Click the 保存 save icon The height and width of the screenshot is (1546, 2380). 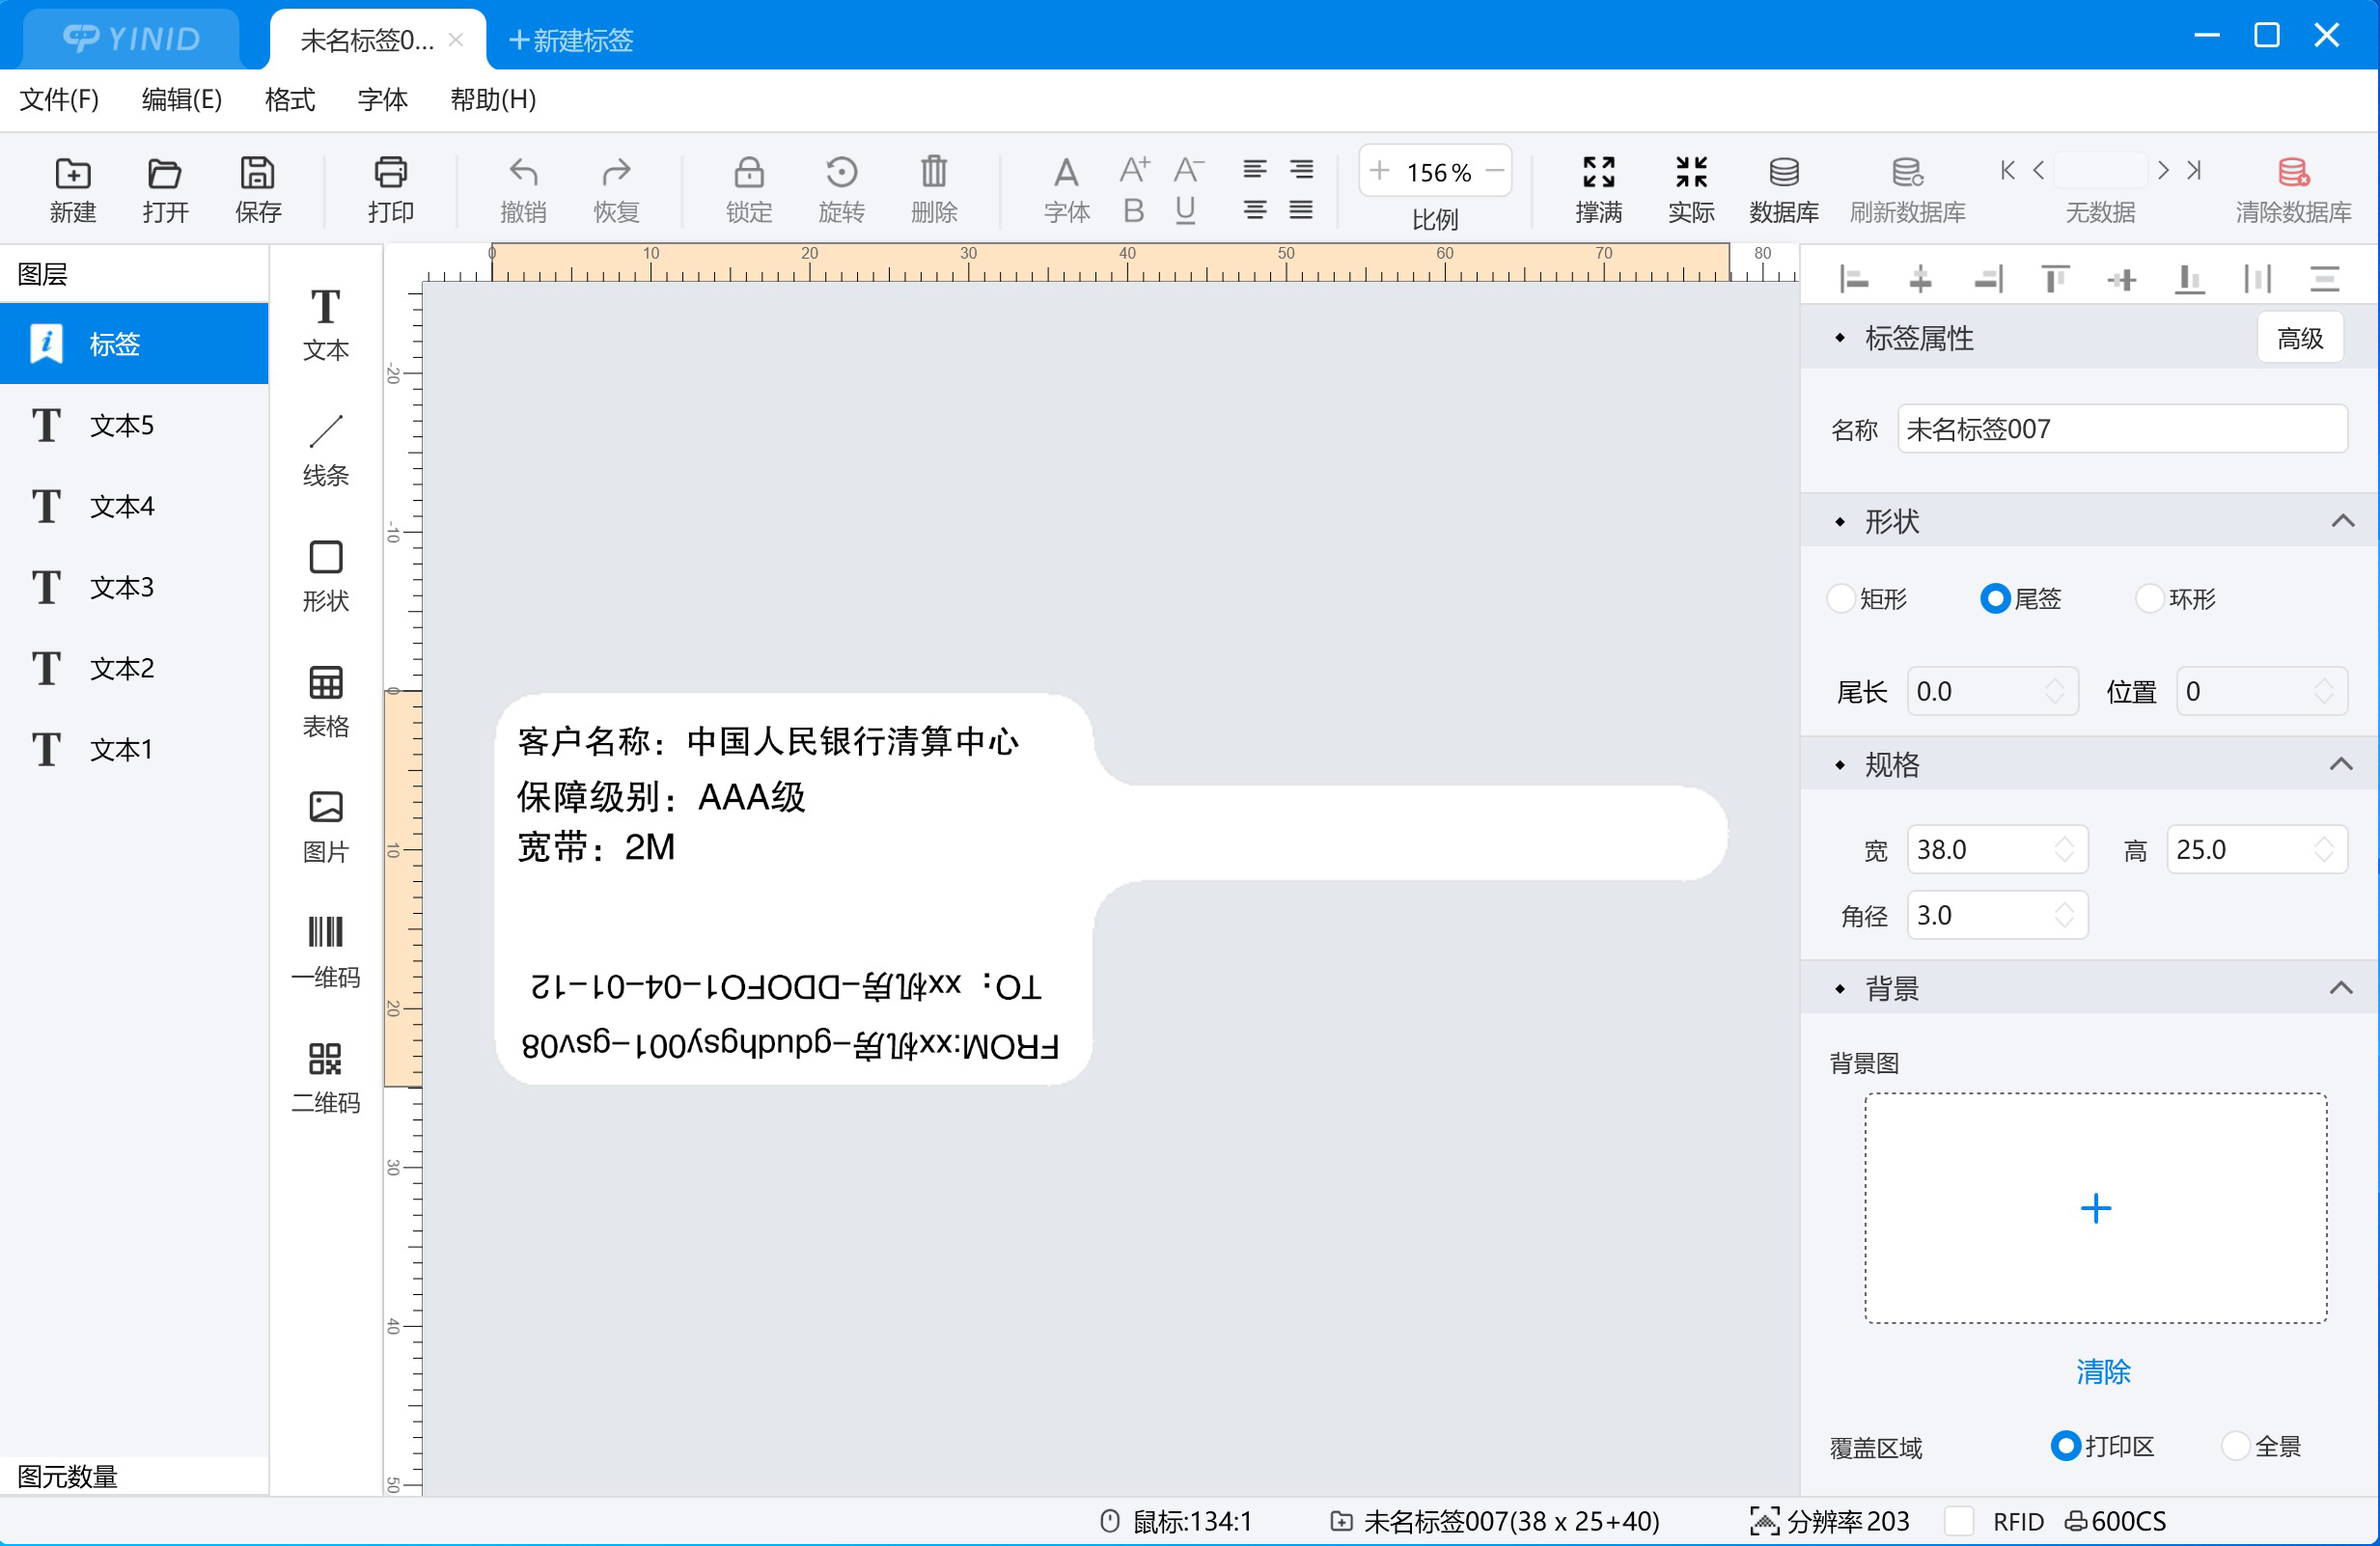258,172
